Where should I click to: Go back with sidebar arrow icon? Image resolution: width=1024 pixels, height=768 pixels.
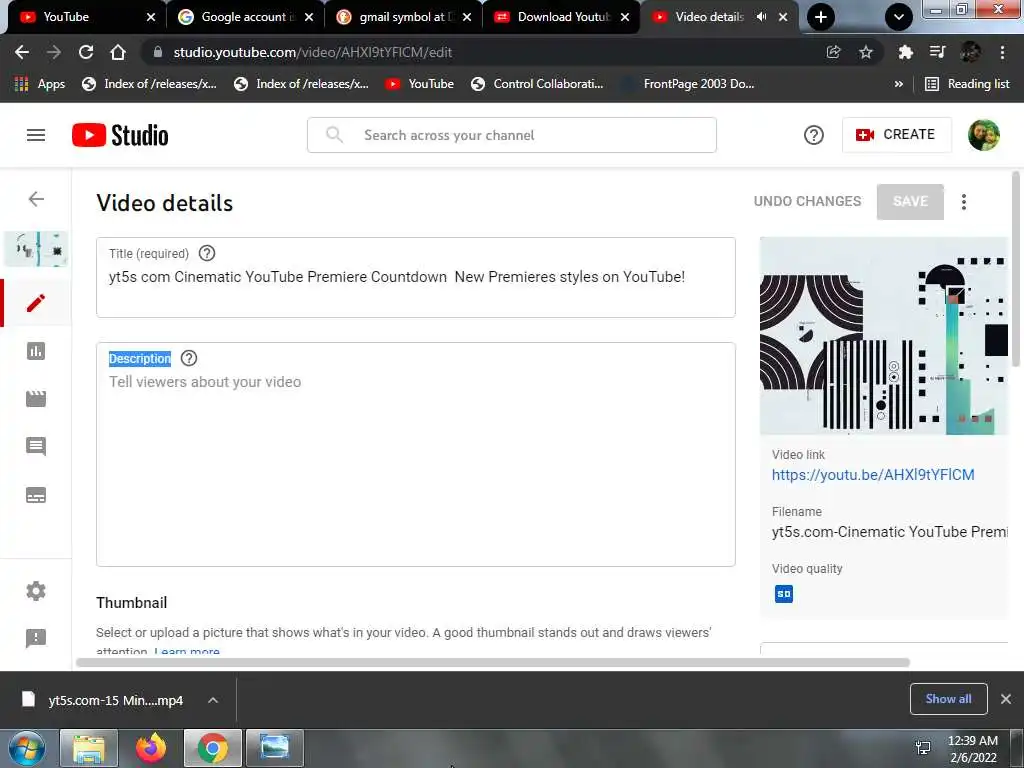36,199
